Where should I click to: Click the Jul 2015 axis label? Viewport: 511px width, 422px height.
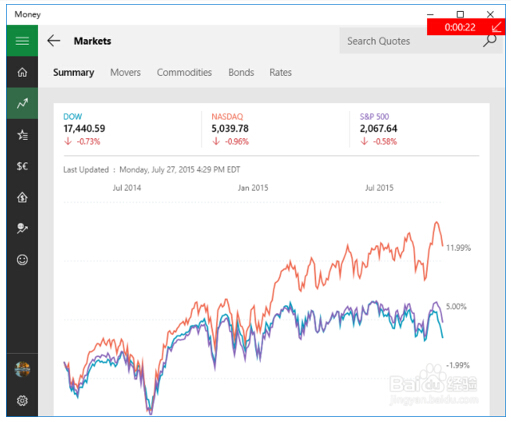[x=379, y=188]
